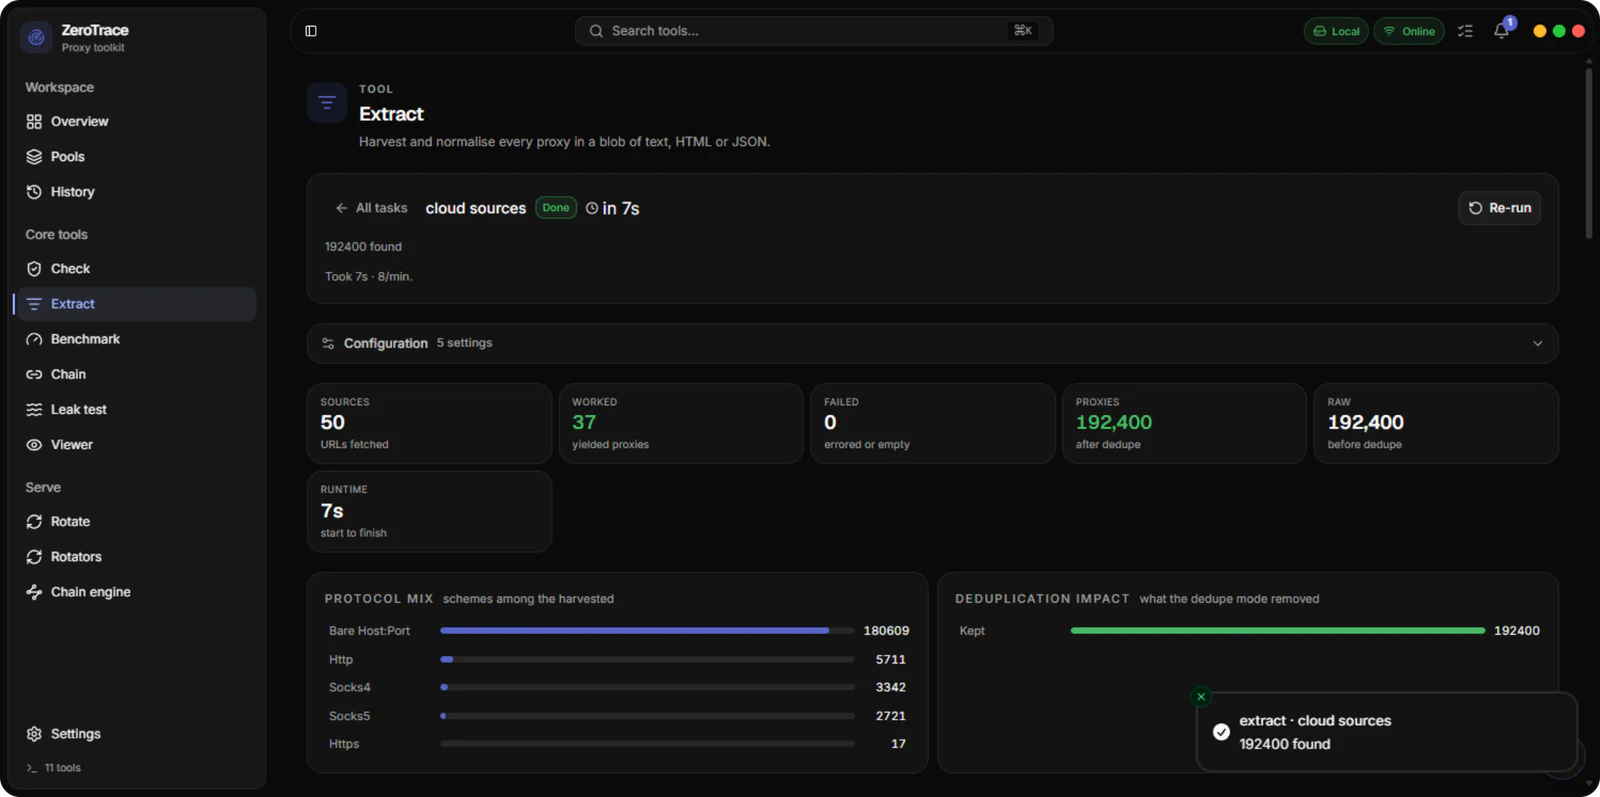This screenshot has width=1600, height=797.
Task: Click 'extract · cloud sources' toast title
Action: (x=1315, y=721)
